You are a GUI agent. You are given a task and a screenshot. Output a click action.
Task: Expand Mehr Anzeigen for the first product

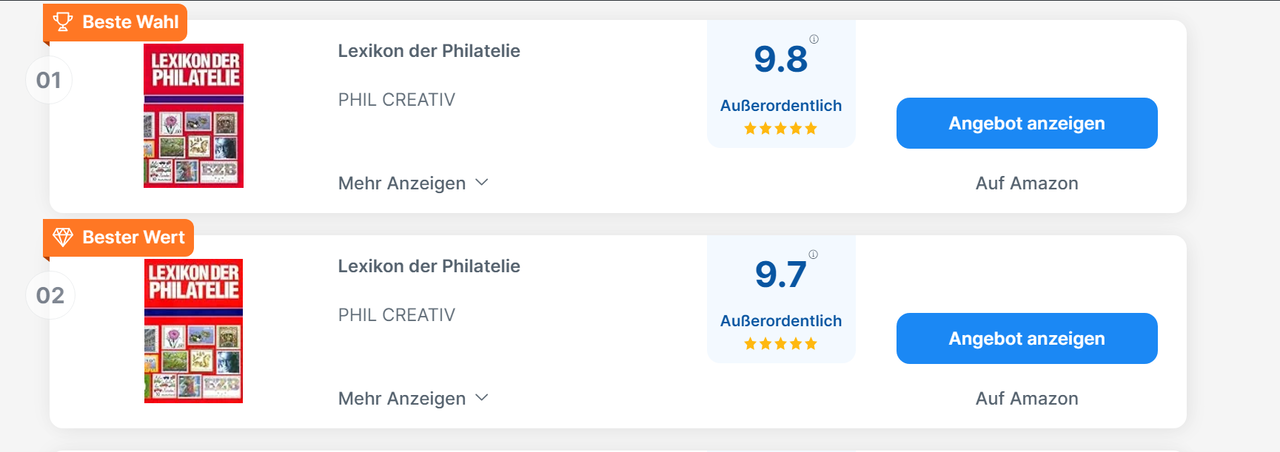(x=413, y=183)
